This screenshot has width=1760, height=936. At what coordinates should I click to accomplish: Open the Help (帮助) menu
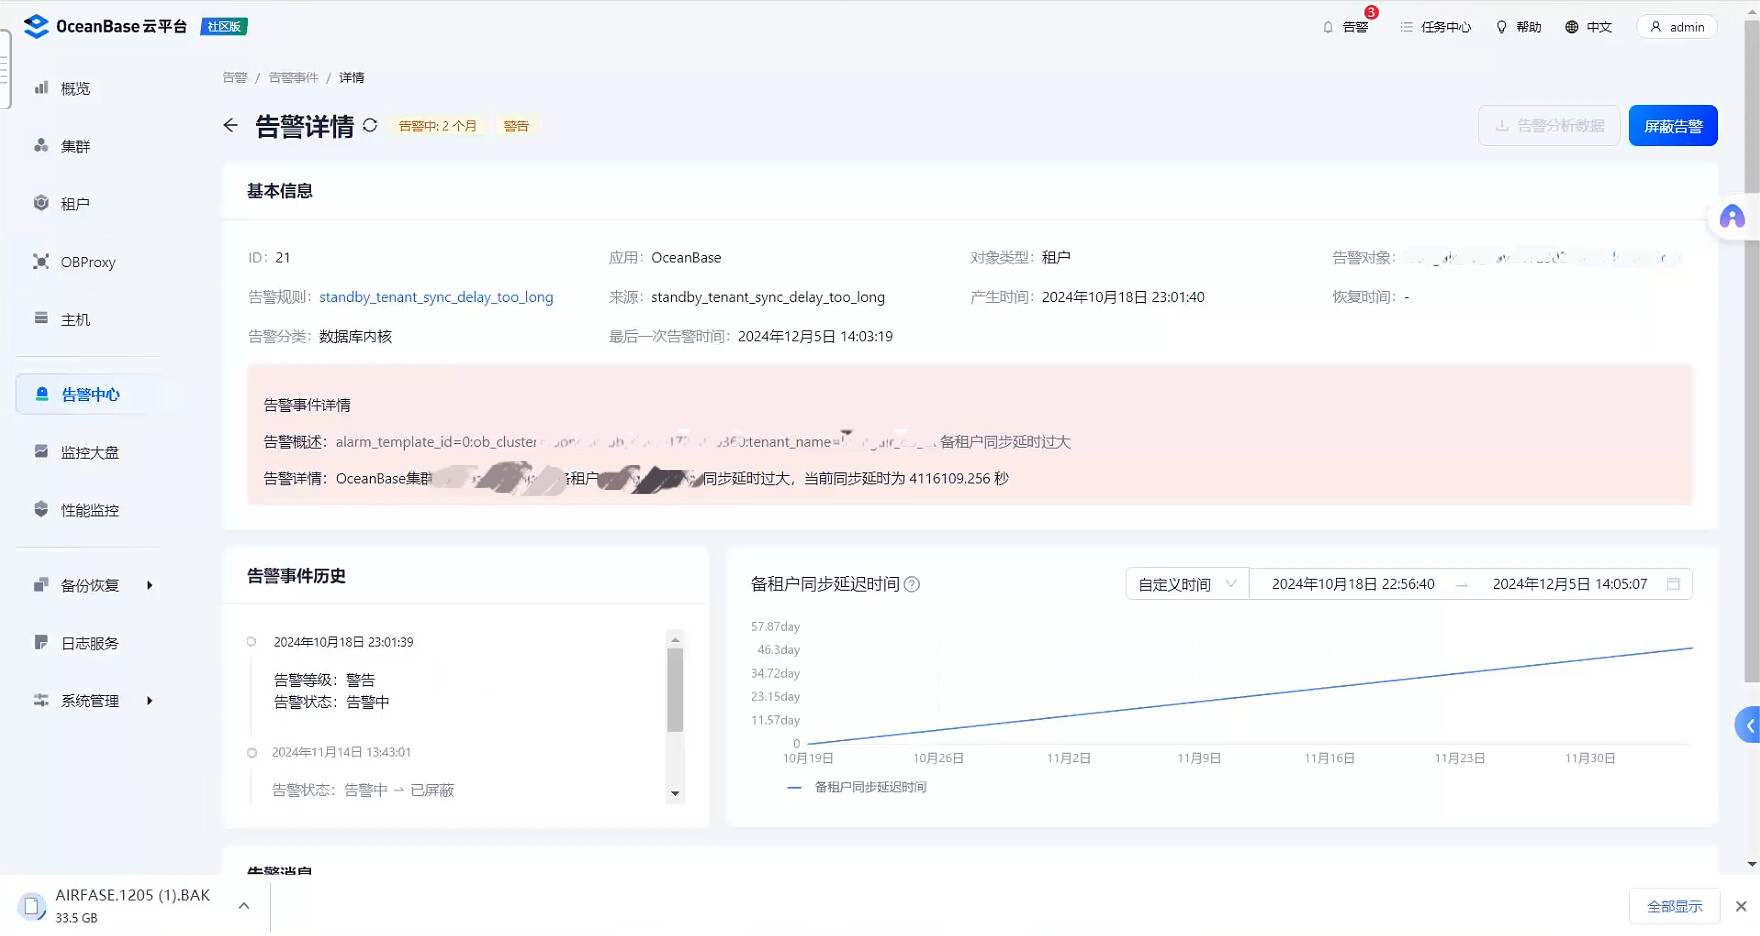[1518, 27]
